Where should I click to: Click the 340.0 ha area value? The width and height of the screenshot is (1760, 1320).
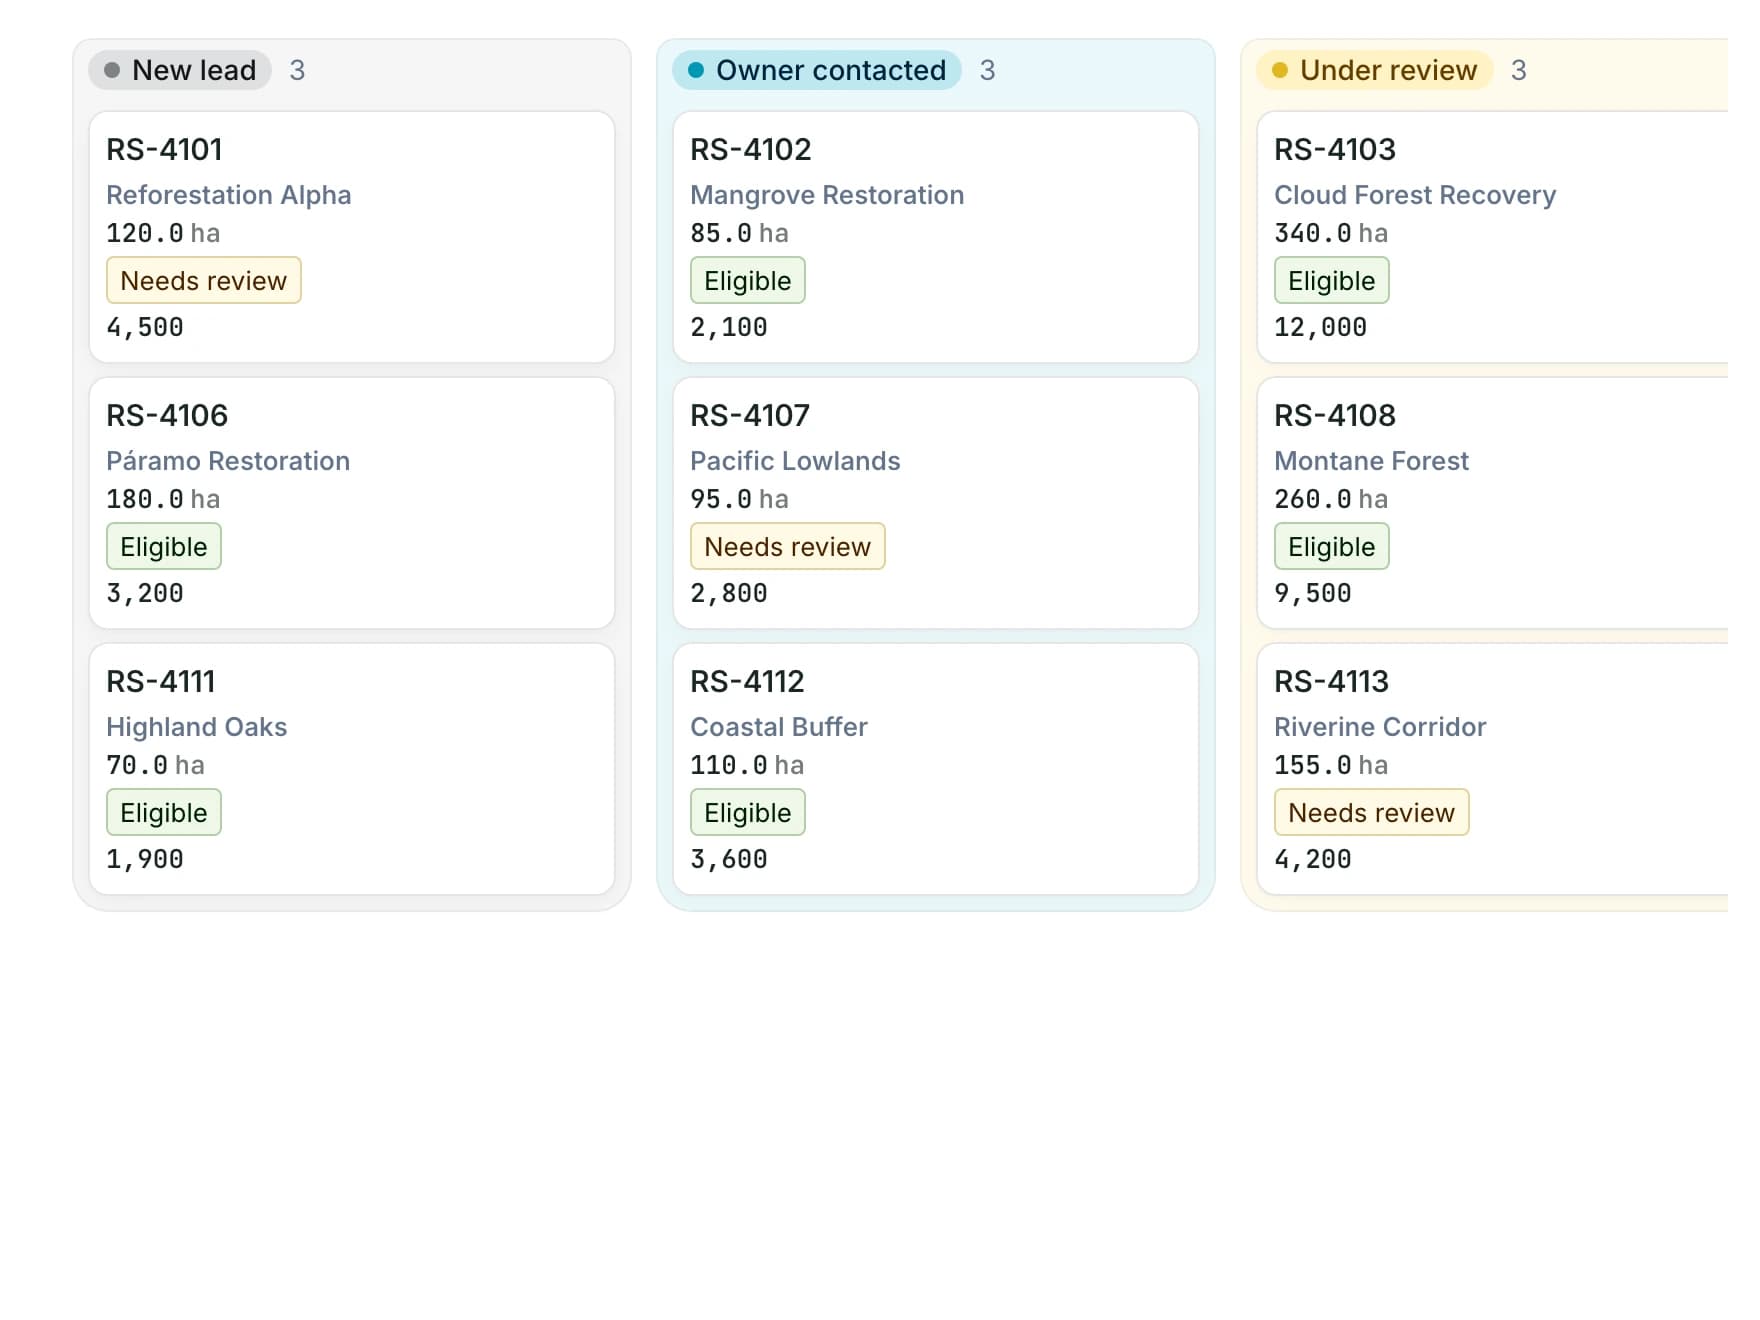pyautogui.click(x=1331, y=233)
